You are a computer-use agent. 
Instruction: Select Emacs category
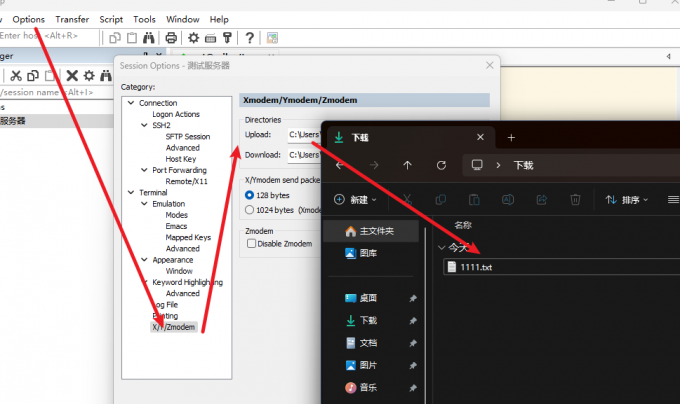(x=176, y=226)
